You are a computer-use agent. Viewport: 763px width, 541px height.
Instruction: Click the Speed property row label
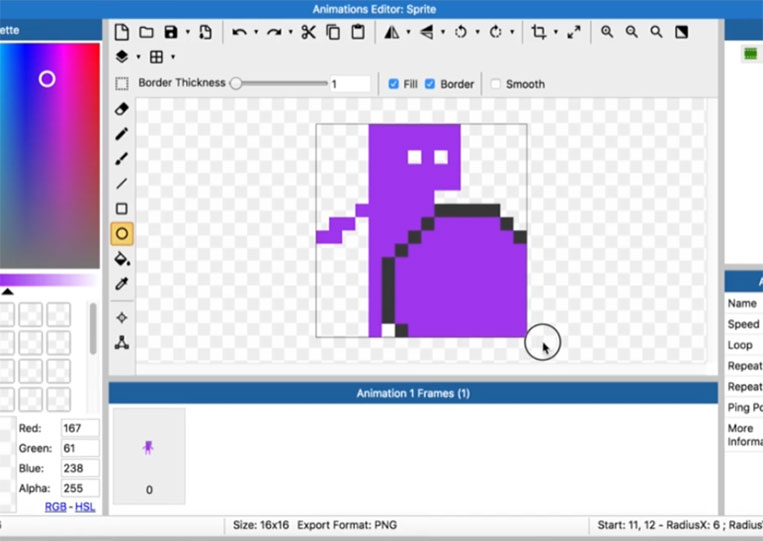click(x=743, y=324)
